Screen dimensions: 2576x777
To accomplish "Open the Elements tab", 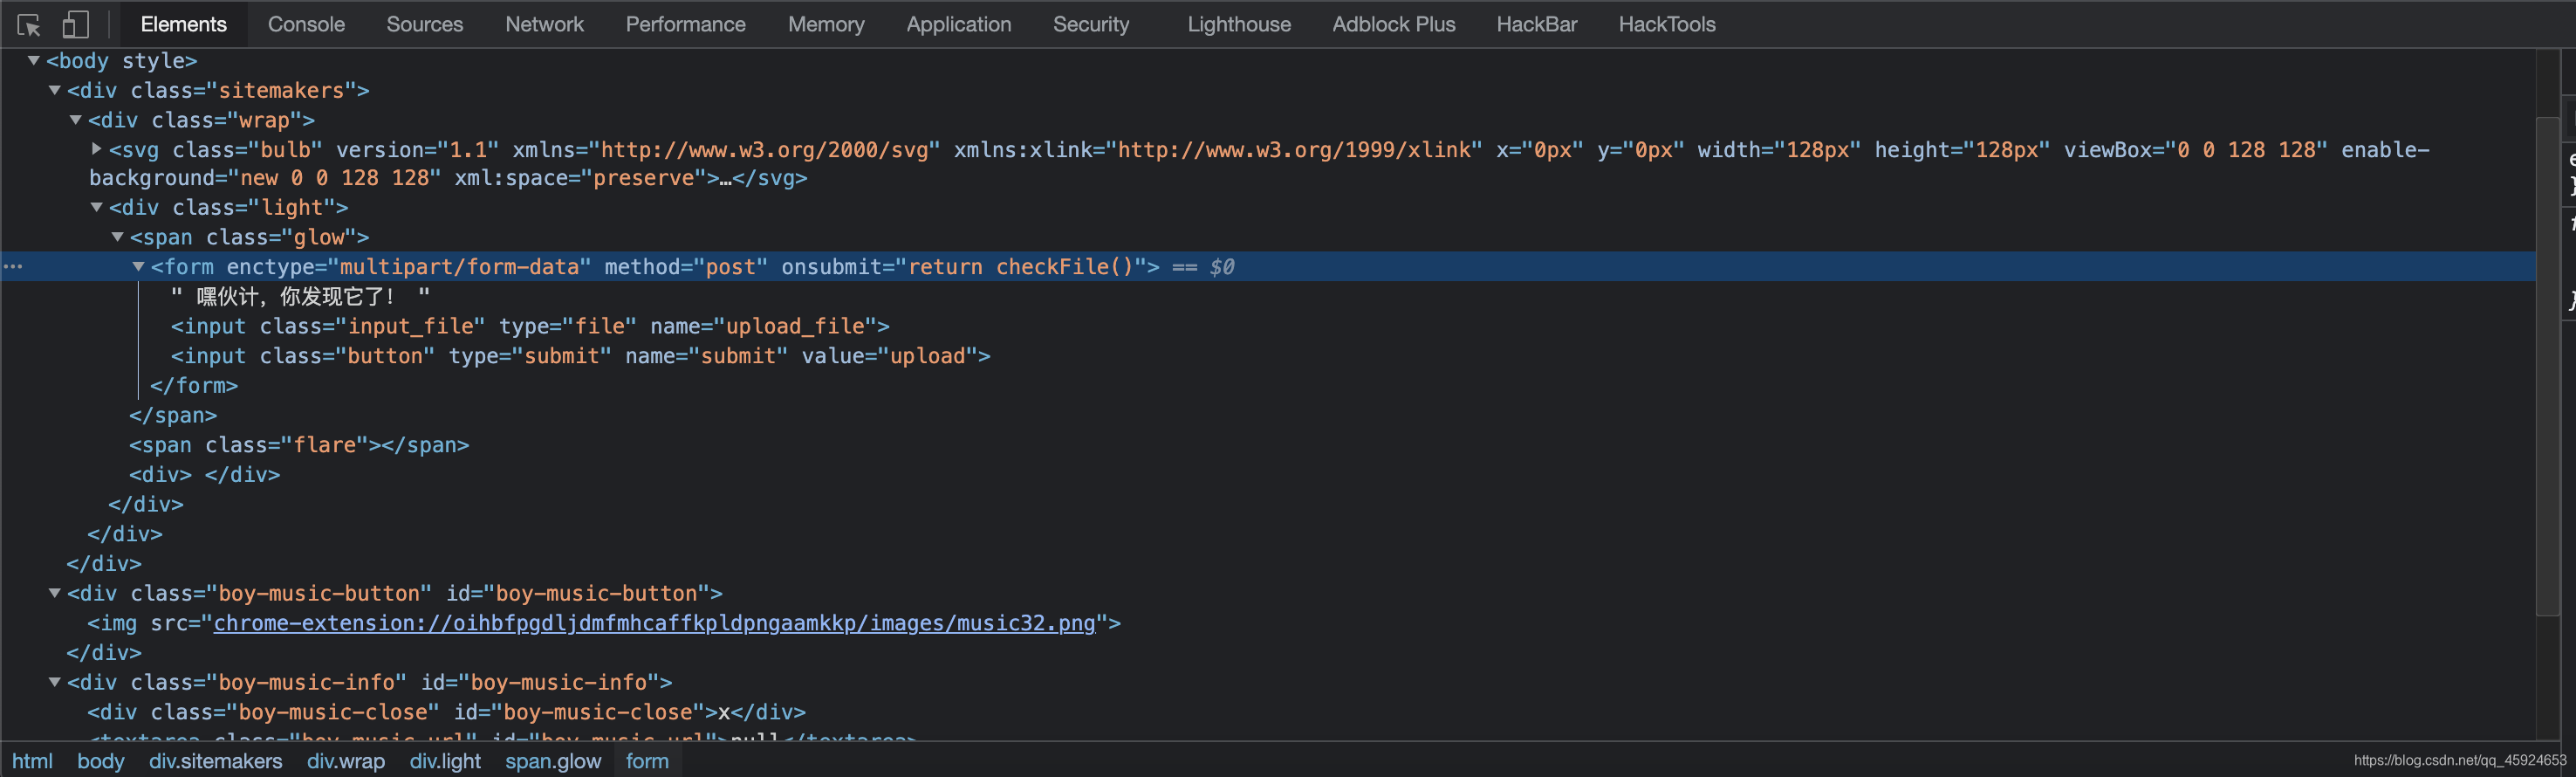I will click(184, 24).
